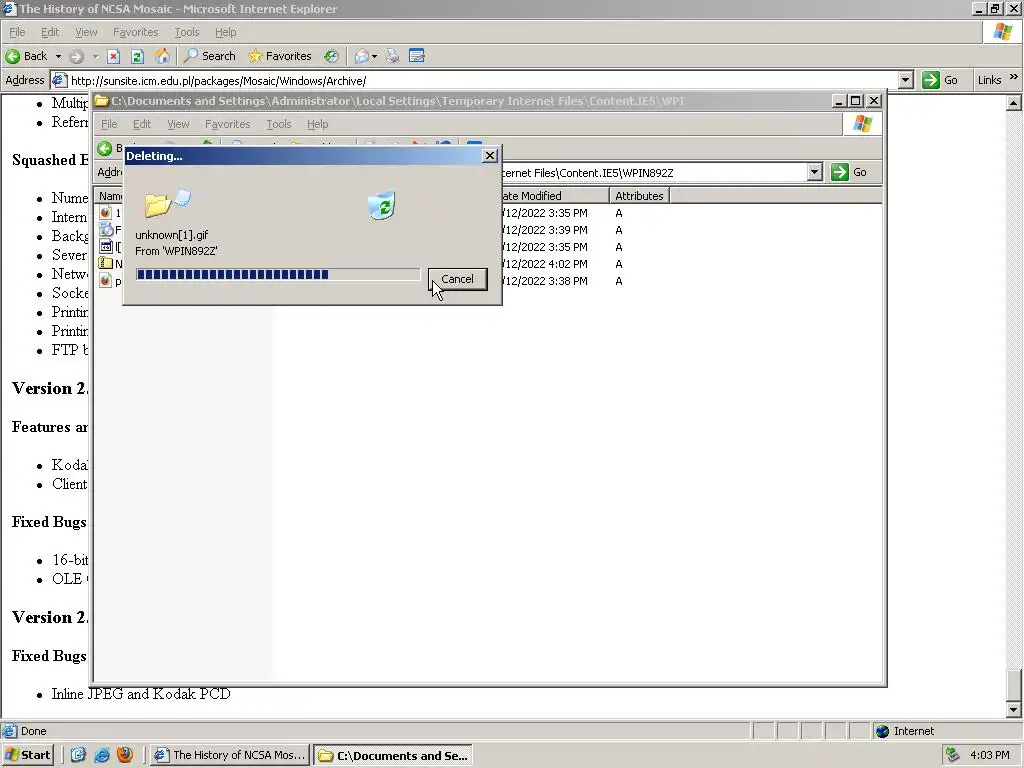Image resolution: width=1024 pixels, height=768 pixels.
Task: Click 'Inline JPEG and Kodak PCD' text
Action: click(141, 694)
